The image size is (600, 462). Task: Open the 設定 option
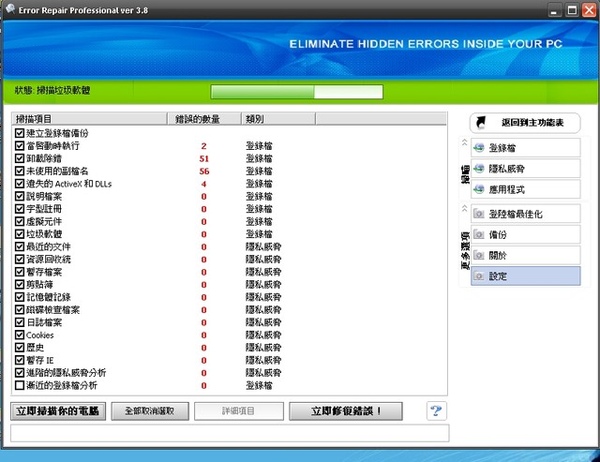coord(525,276)
